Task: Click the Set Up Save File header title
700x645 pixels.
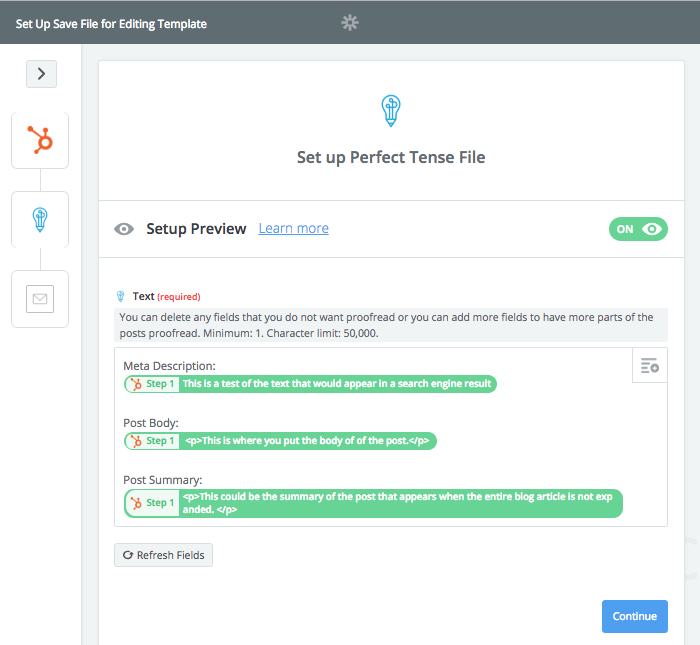Action: [x=111, y=24]
